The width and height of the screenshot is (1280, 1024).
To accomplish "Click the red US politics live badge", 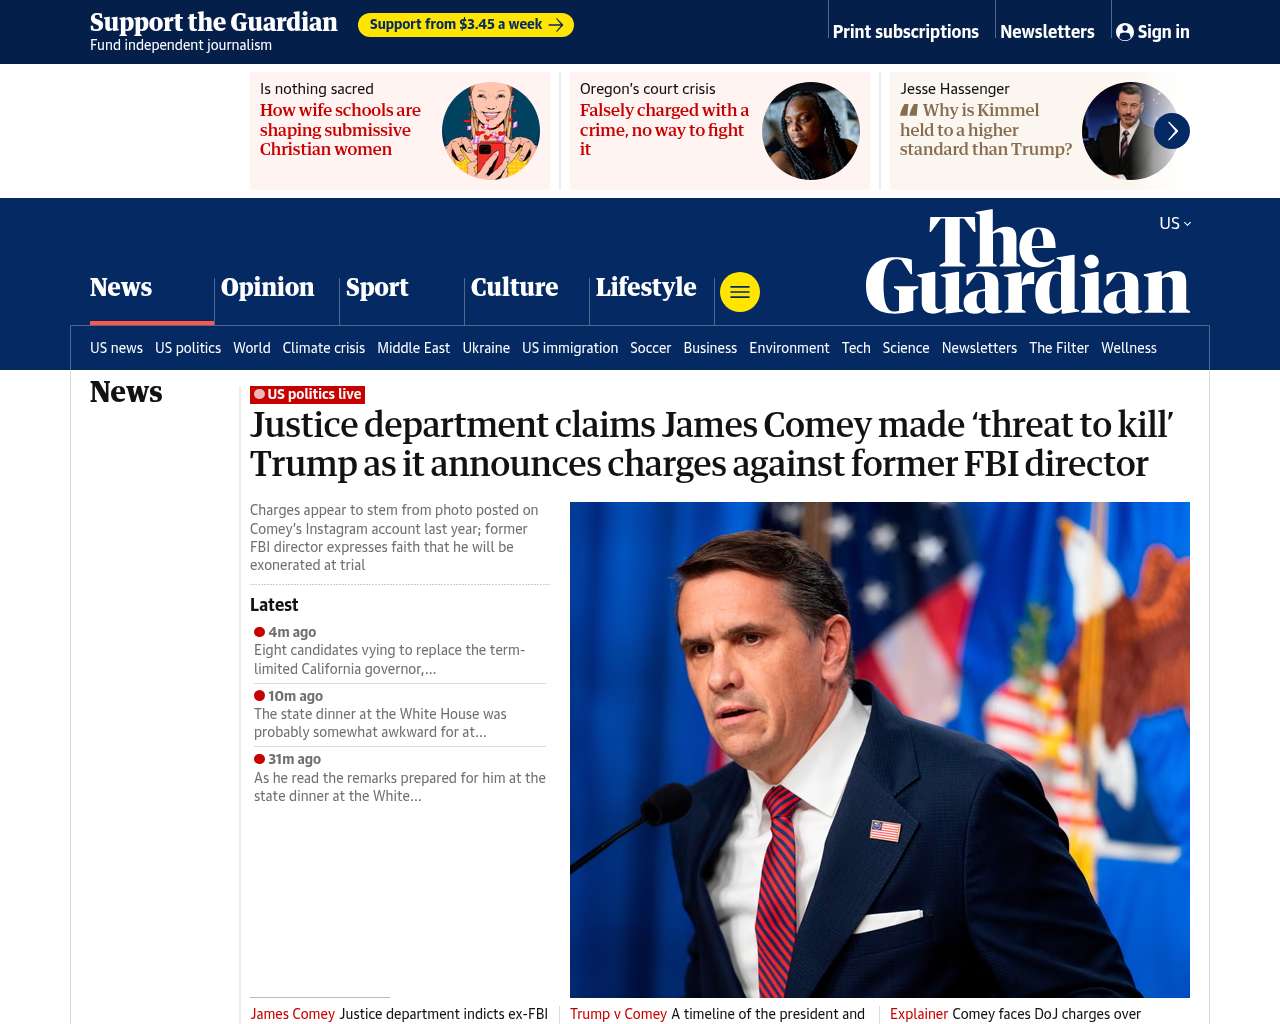I will click(308, 395).
